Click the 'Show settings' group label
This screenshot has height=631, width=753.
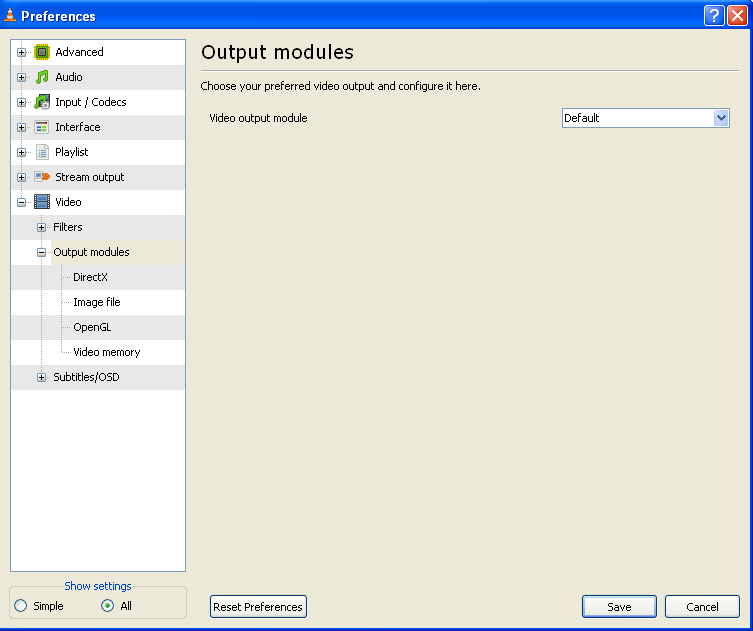[x=98, y=586]
